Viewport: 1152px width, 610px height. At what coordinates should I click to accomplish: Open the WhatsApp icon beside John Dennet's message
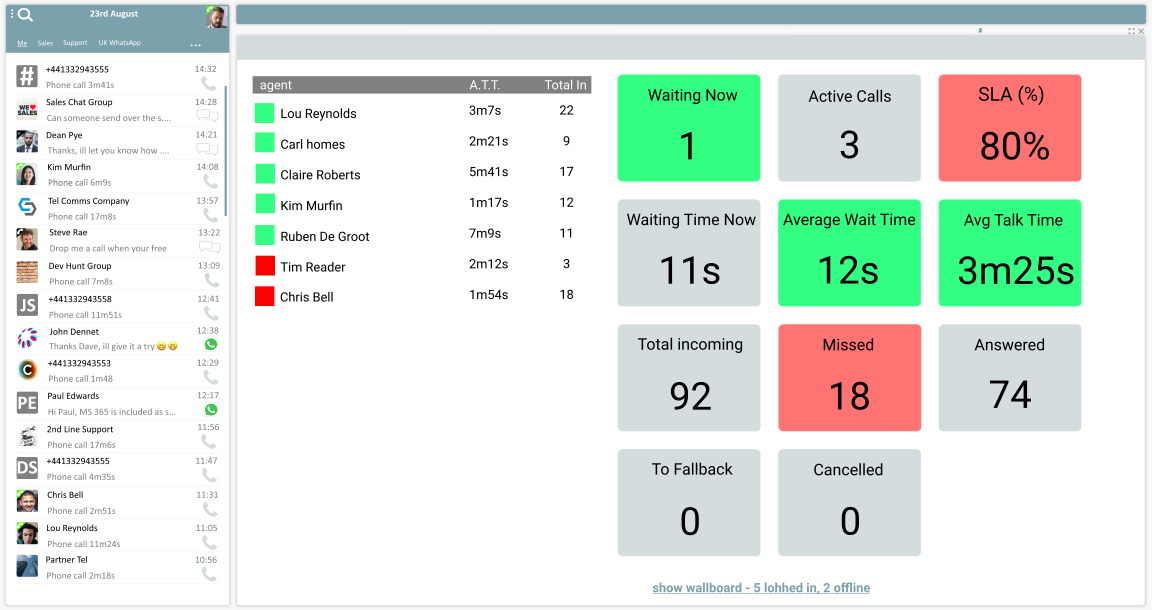[x=209, y=345]
